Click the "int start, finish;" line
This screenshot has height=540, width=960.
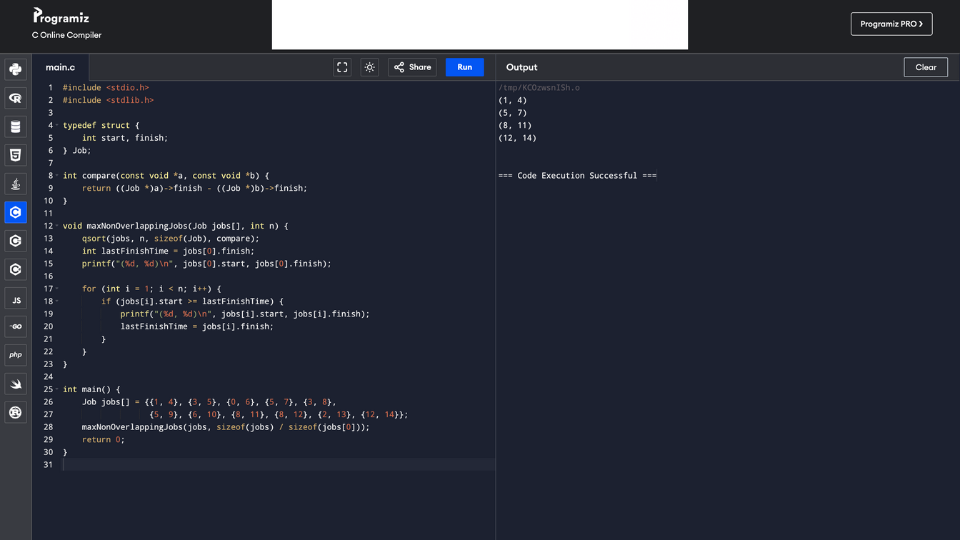[x=125, y=138]
